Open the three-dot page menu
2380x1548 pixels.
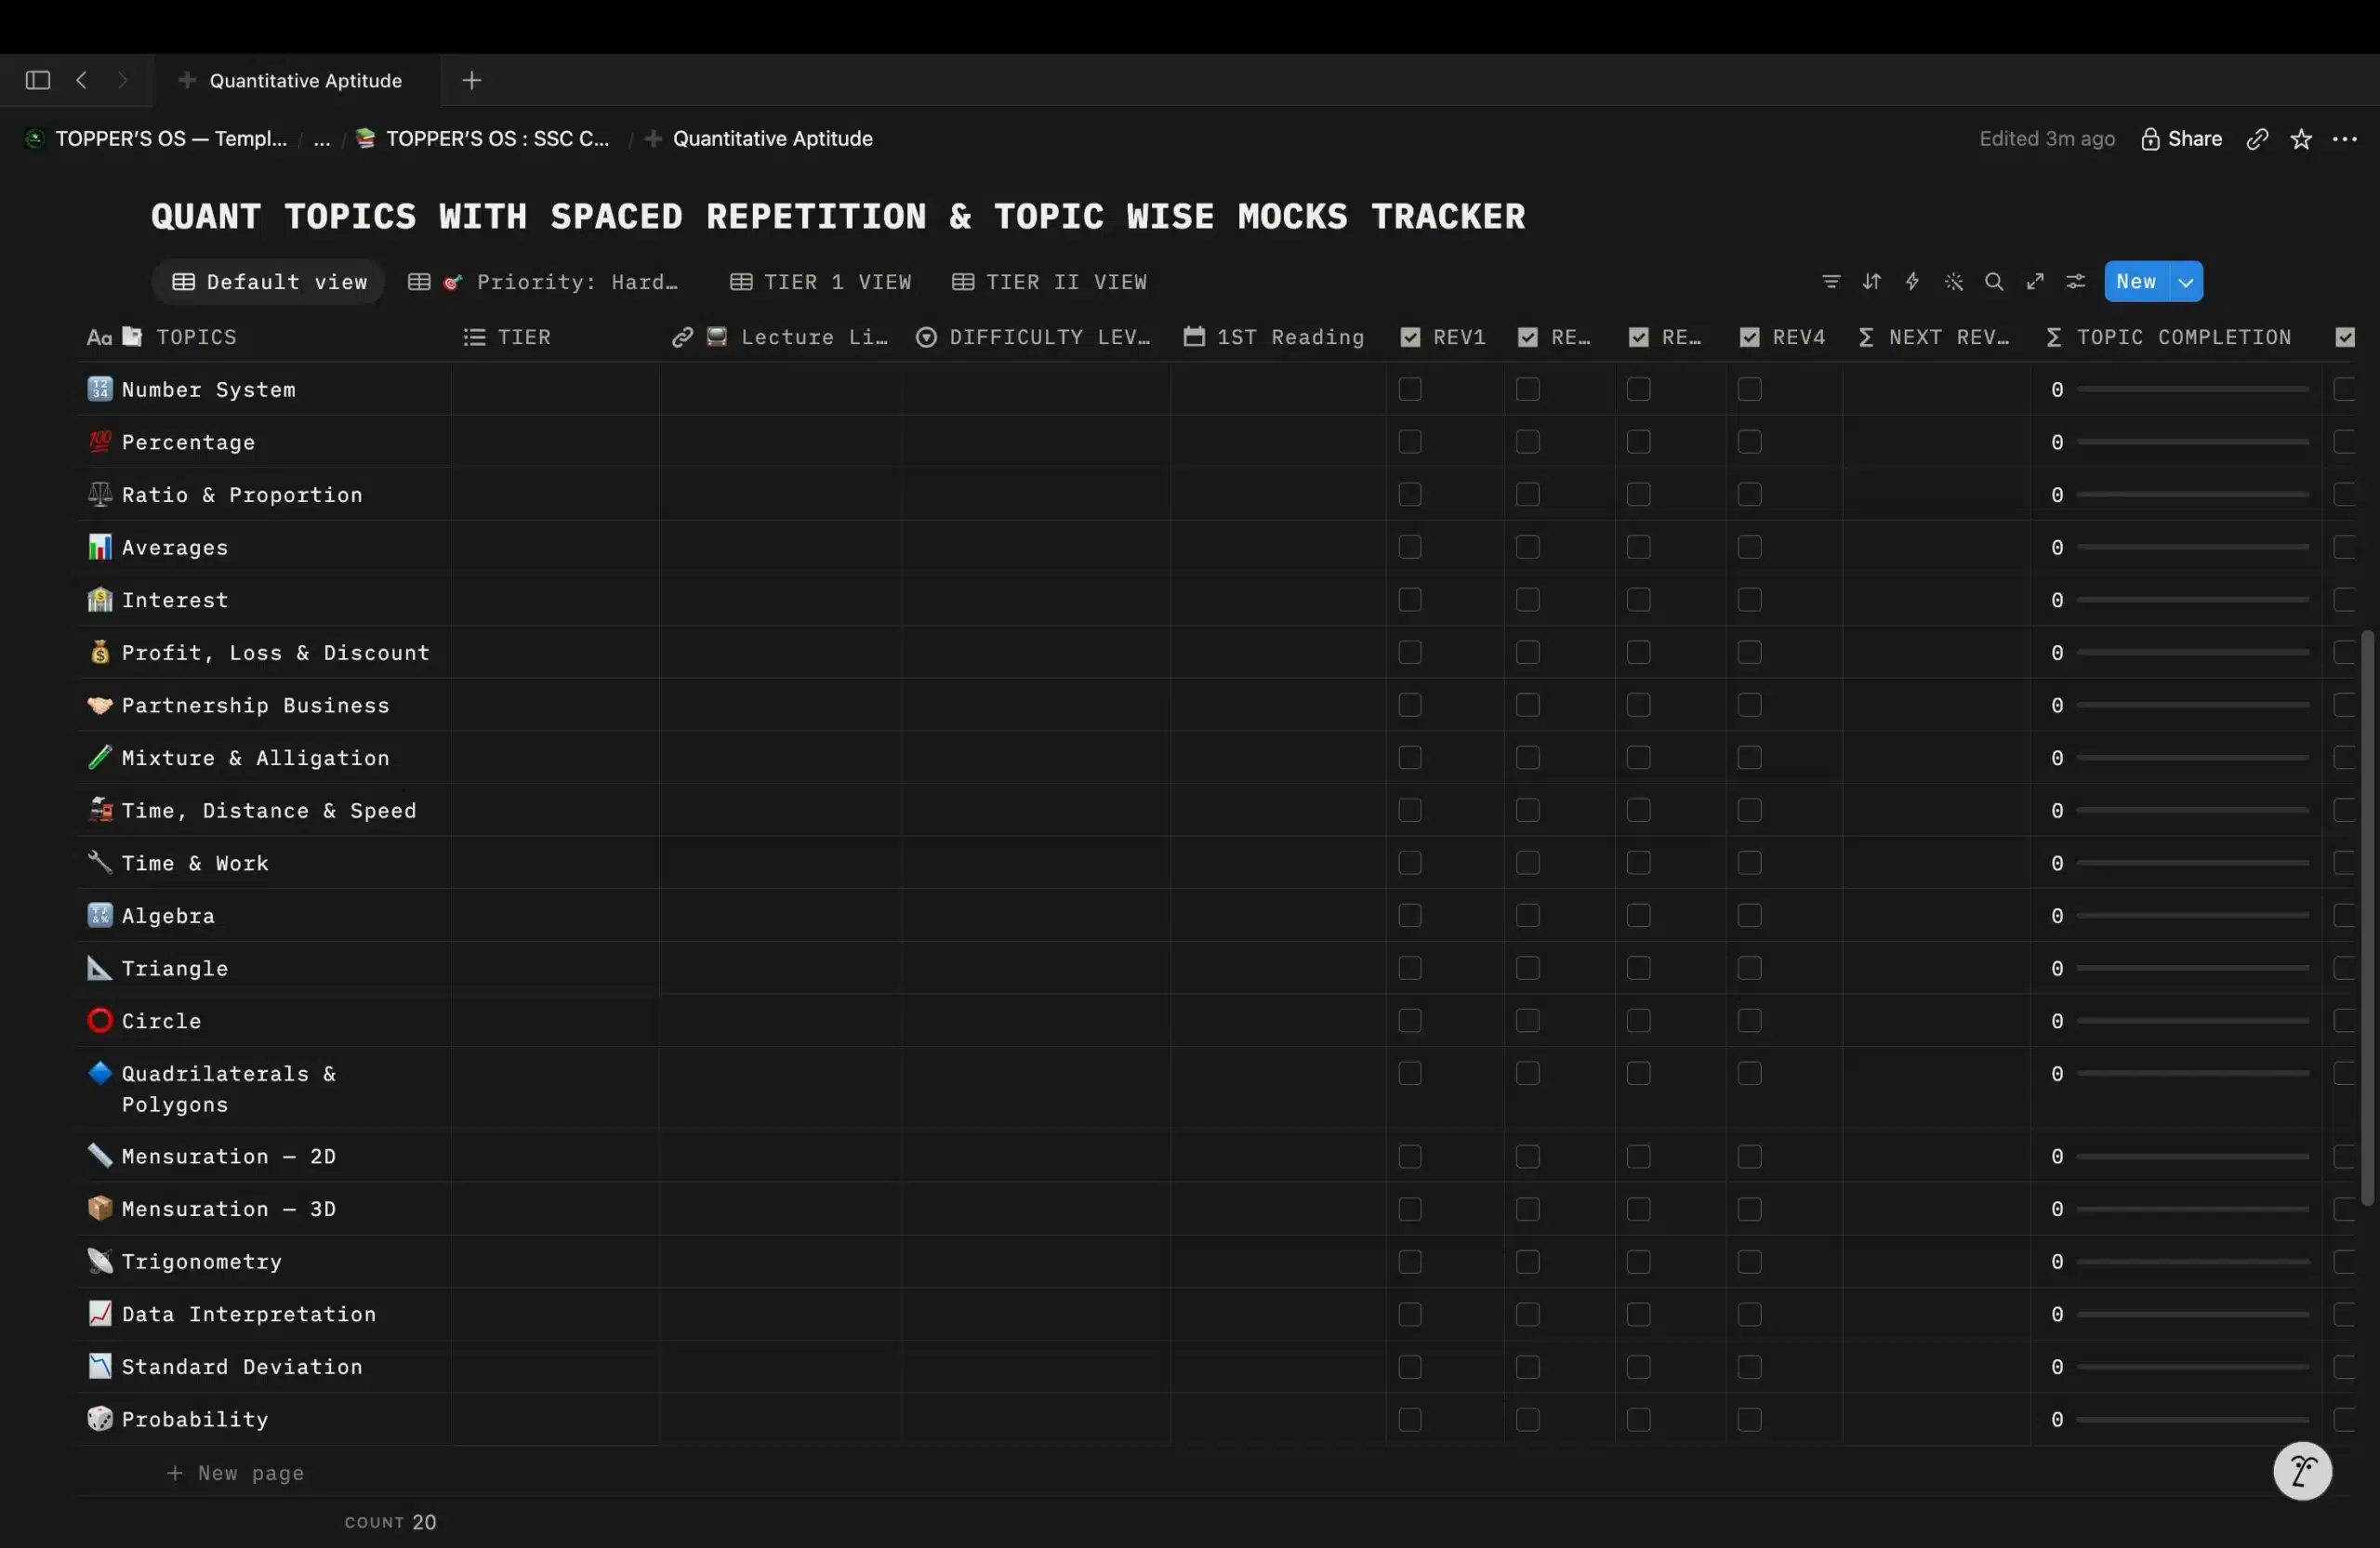(x=2344, y=139)
